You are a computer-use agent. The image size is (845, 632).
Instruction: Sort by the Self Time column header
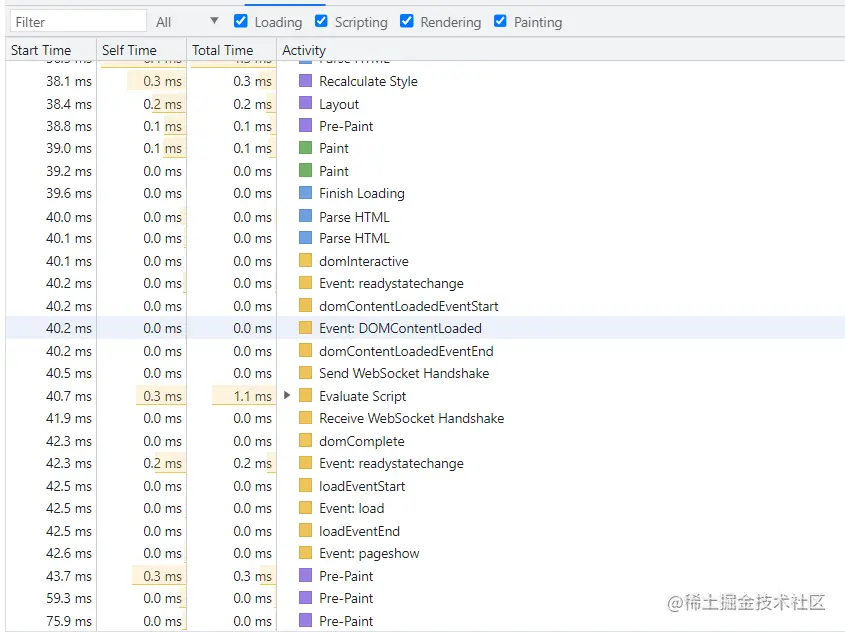141,50
